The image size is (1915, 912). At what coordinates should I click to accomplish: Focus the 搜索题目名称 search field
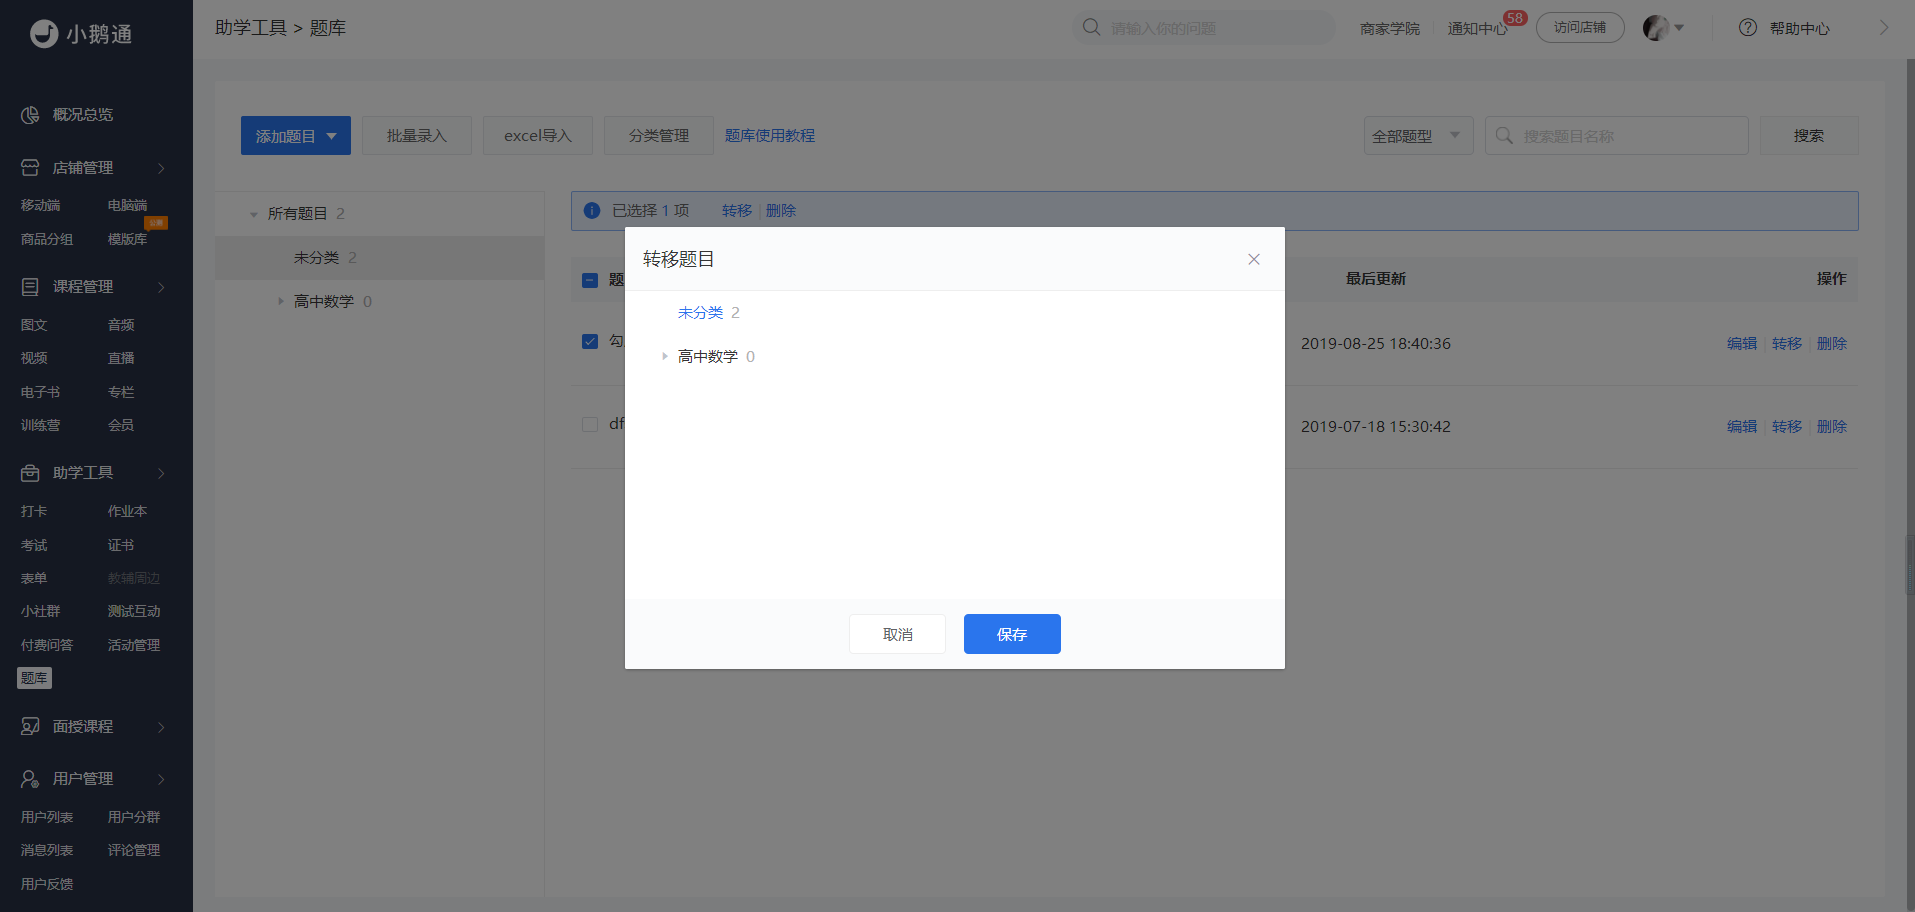pos(1617,136)
